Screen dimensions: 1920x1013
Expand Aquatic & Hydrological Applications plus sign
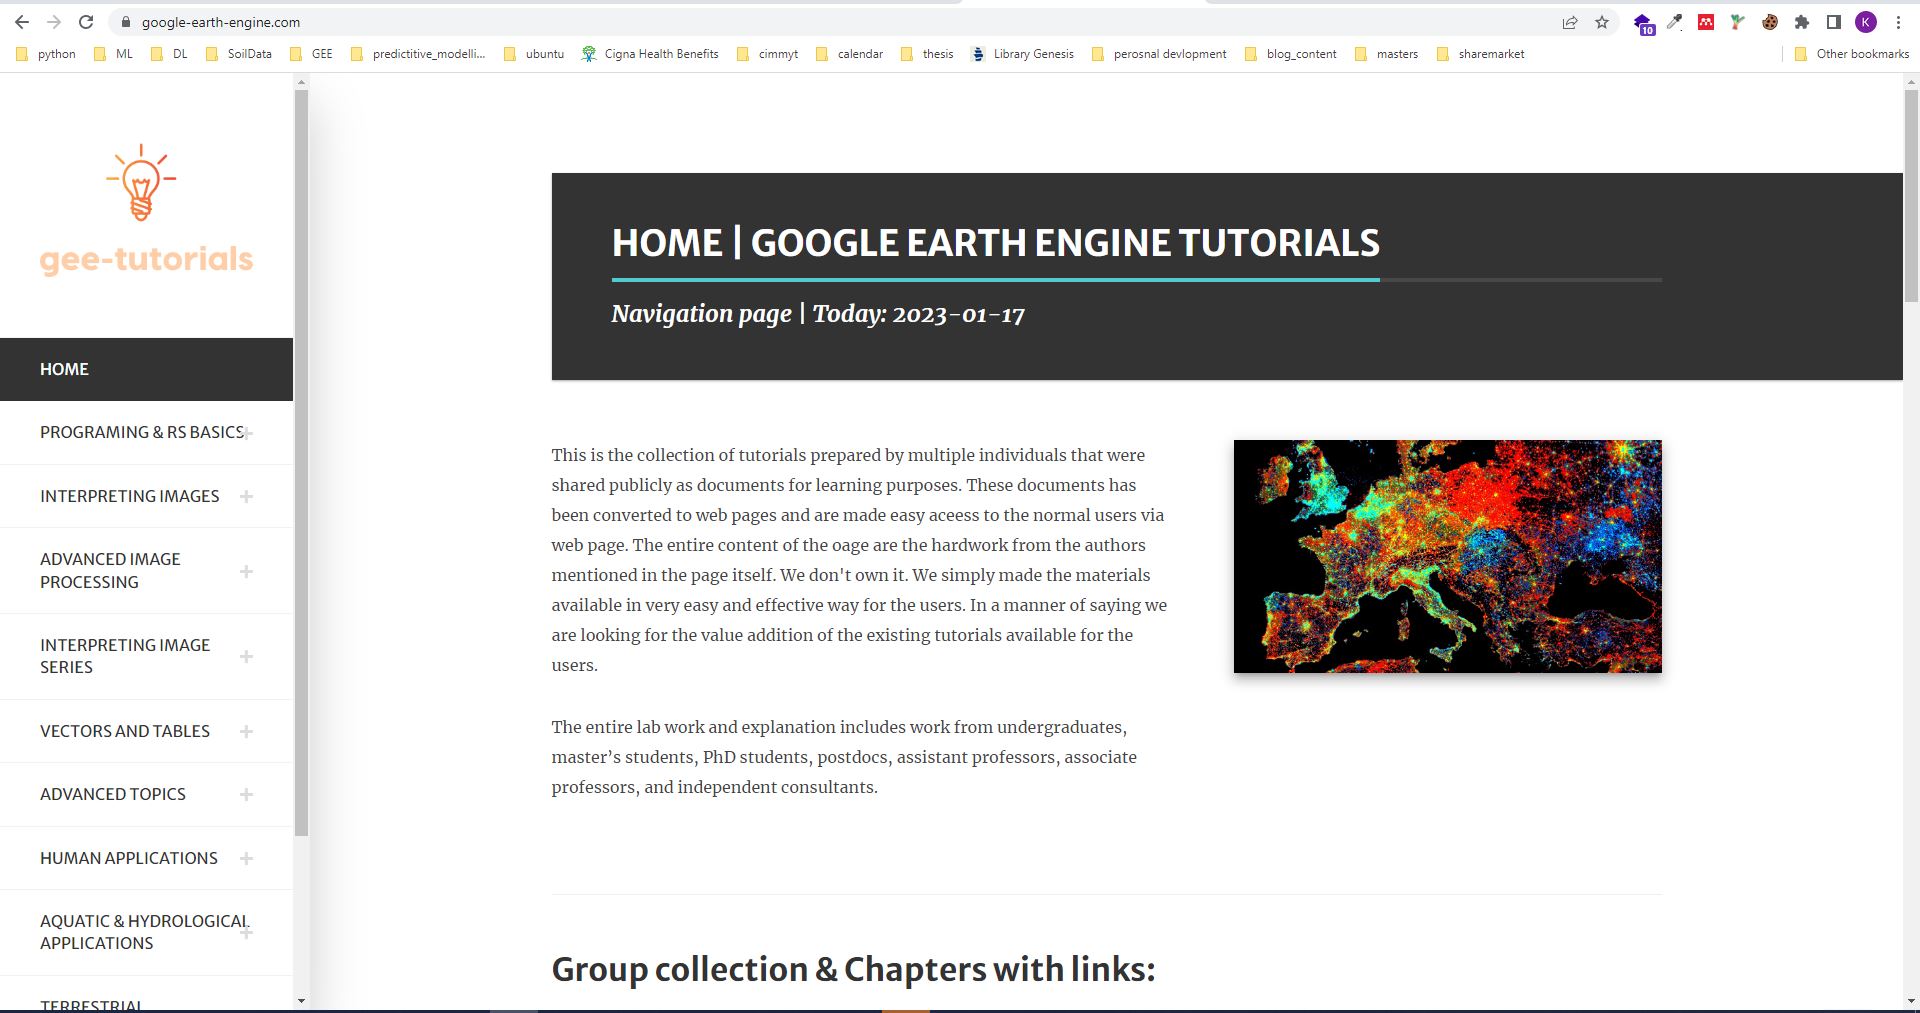[x=247, y=932]
